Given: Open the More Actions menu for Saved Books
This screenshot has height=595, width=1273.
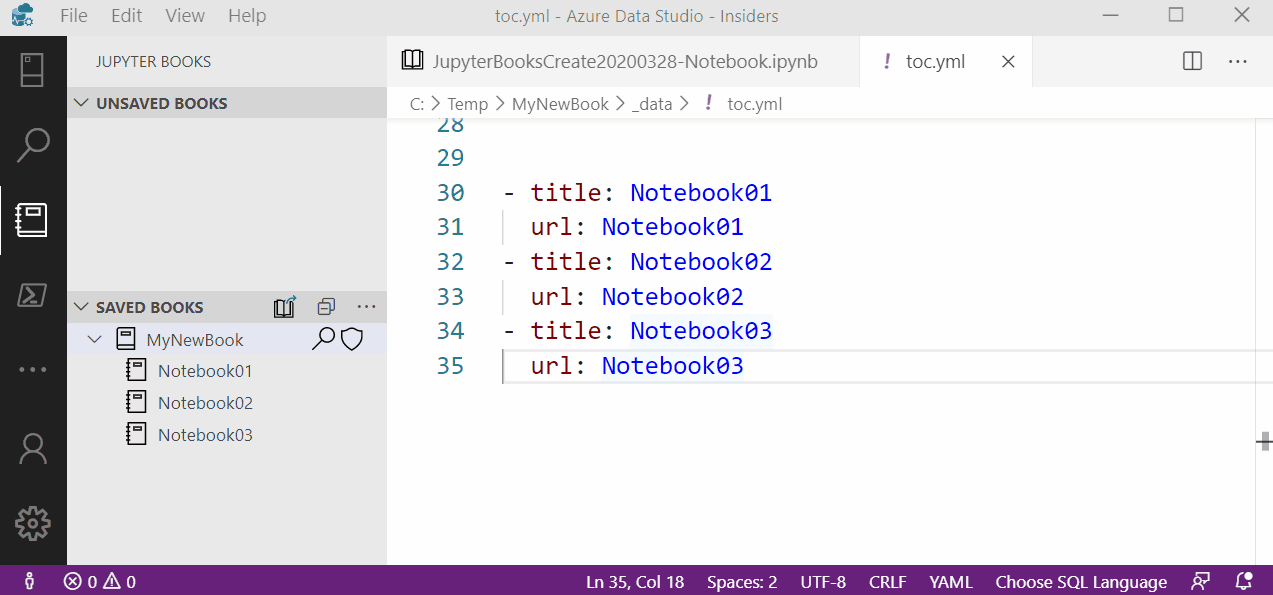Looking at the screenshot, I should point(366,307).
